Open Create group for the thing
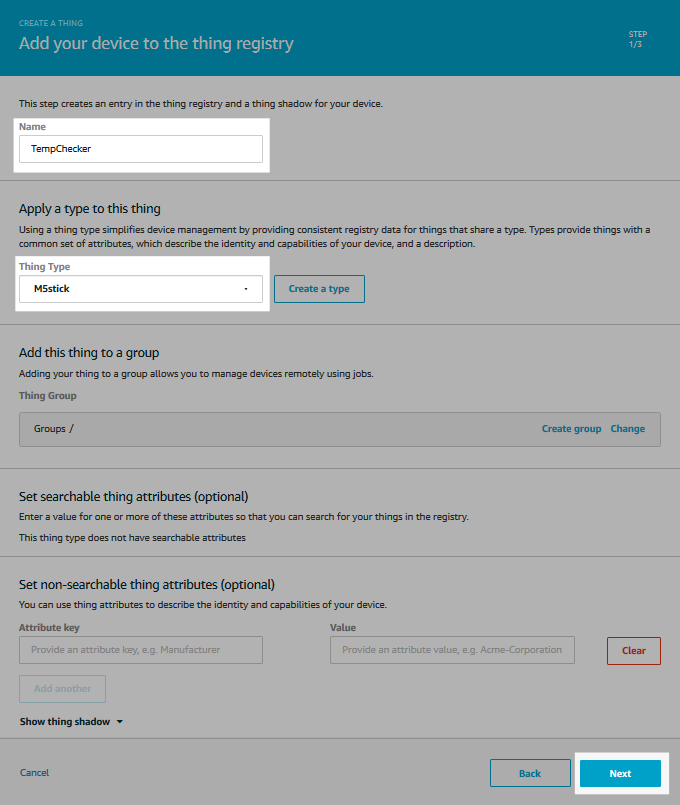The width and height of the screenshot is (680, 805). click(571, 428)
